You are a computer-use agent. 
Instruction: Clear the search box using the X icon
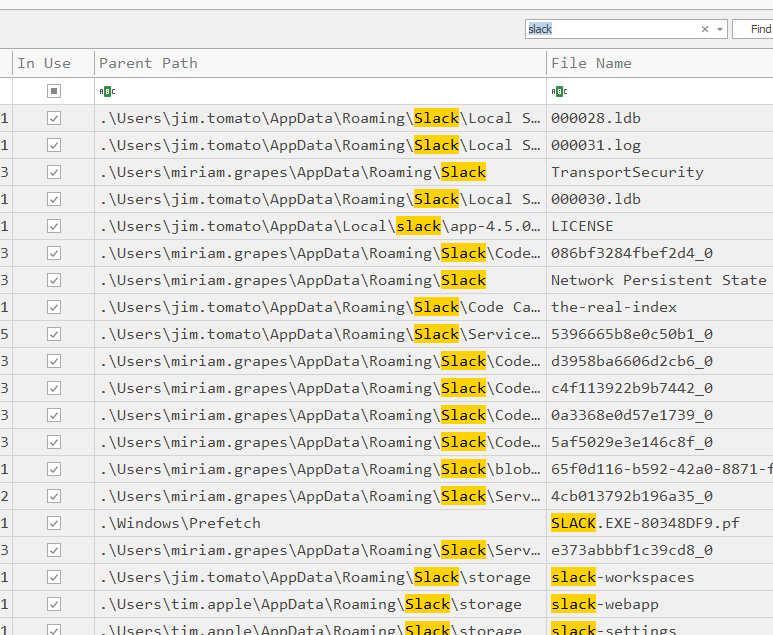pyautogui.click(x=705, y=30)
